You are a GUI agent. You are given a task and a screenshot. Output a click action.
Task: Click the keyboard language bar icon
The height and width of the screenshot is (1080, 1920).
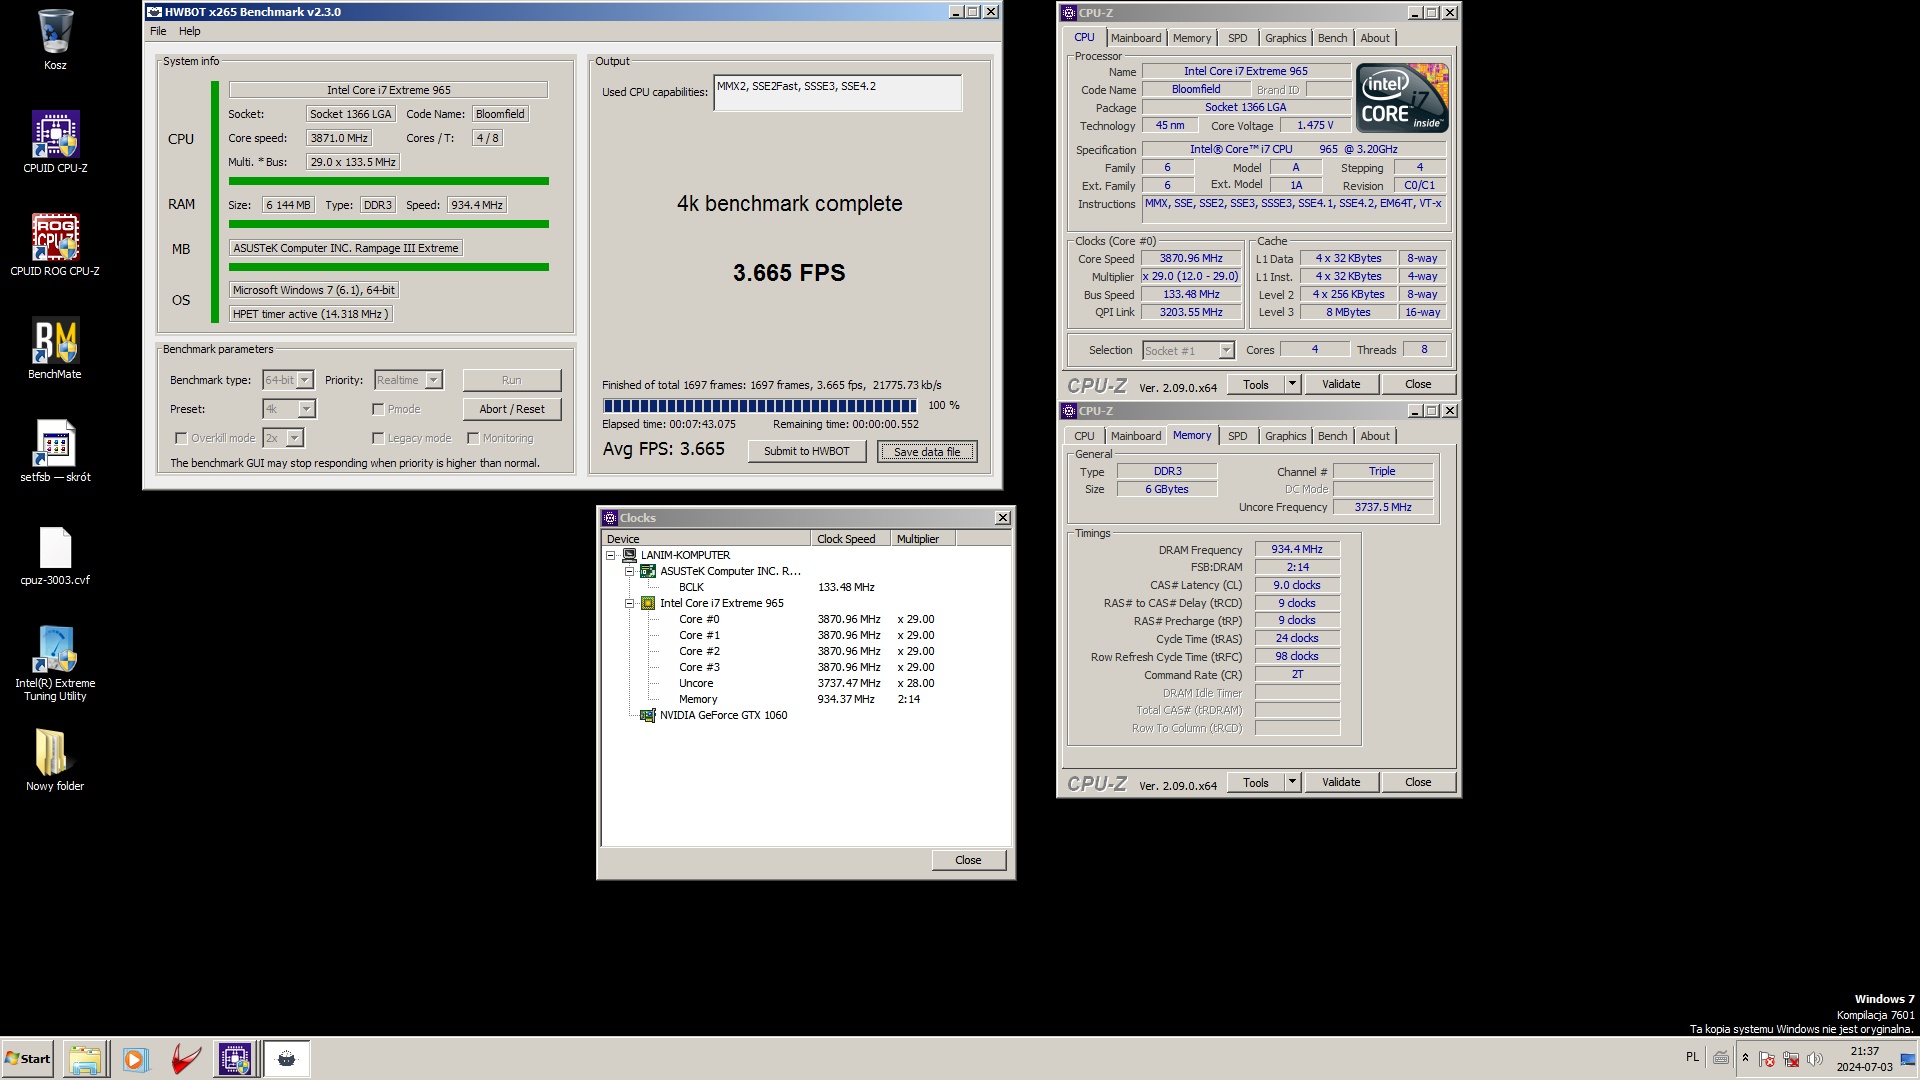1721,1057
